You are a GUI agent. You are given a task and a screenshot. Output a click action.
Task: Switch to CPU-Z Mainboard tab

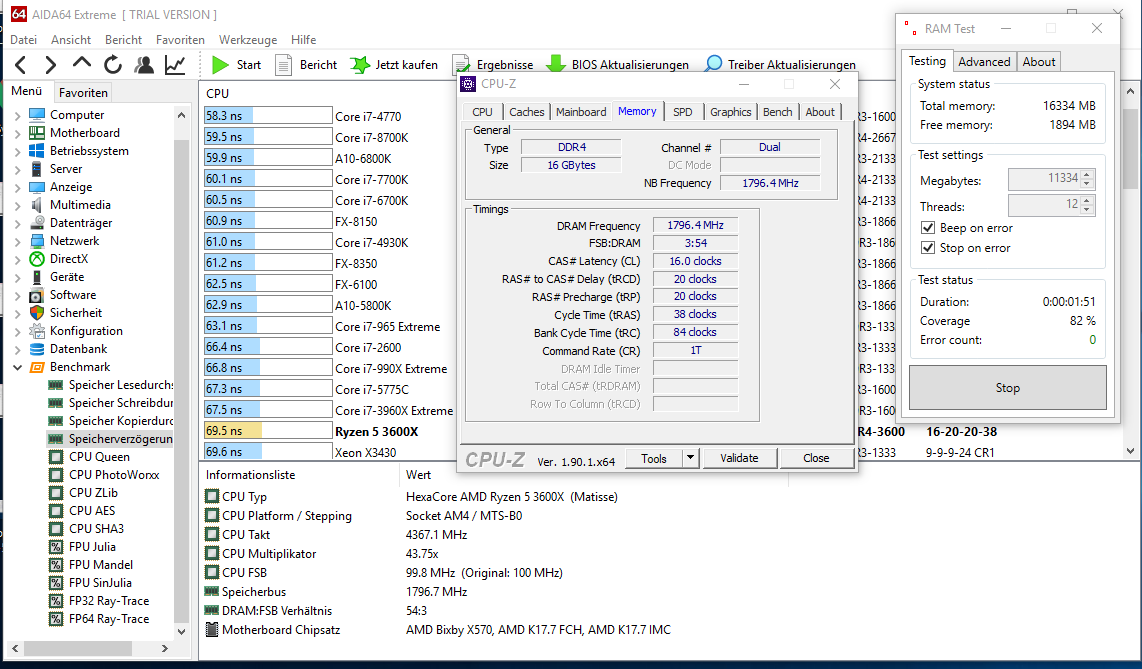coord(581,111)
